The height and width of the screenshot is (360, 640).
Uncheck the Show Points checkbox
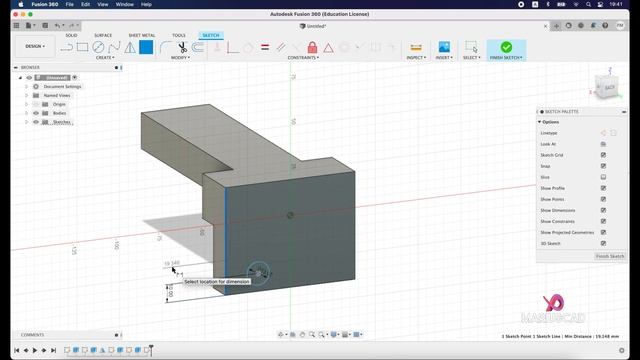pyautogui.click(x=603, y=199)
